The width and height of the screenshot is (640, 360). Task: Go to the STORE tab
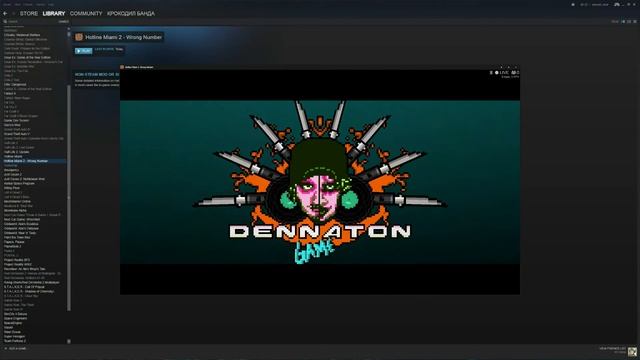pyautogui.click(x=29, y=13)
